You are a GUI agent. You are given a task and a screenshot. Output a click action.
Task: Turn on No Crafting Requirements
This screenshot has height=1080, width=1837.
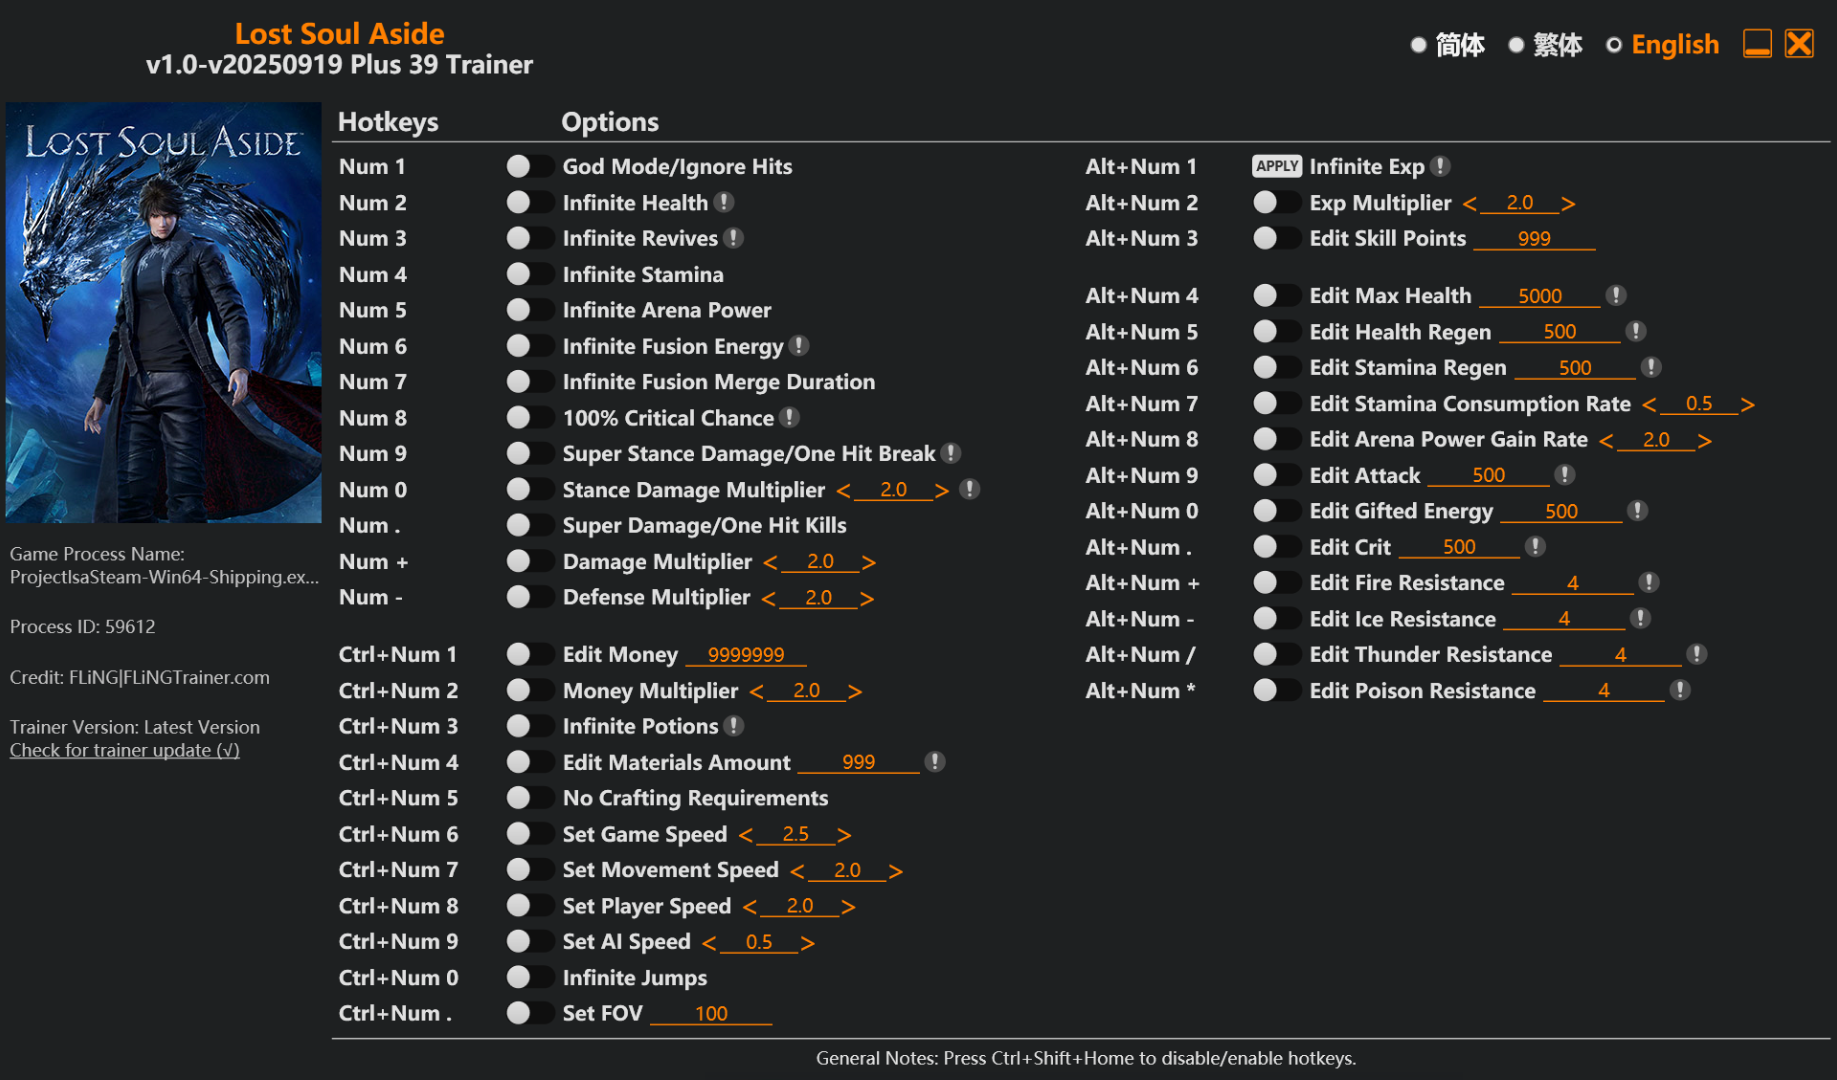[x=528, y=798]
